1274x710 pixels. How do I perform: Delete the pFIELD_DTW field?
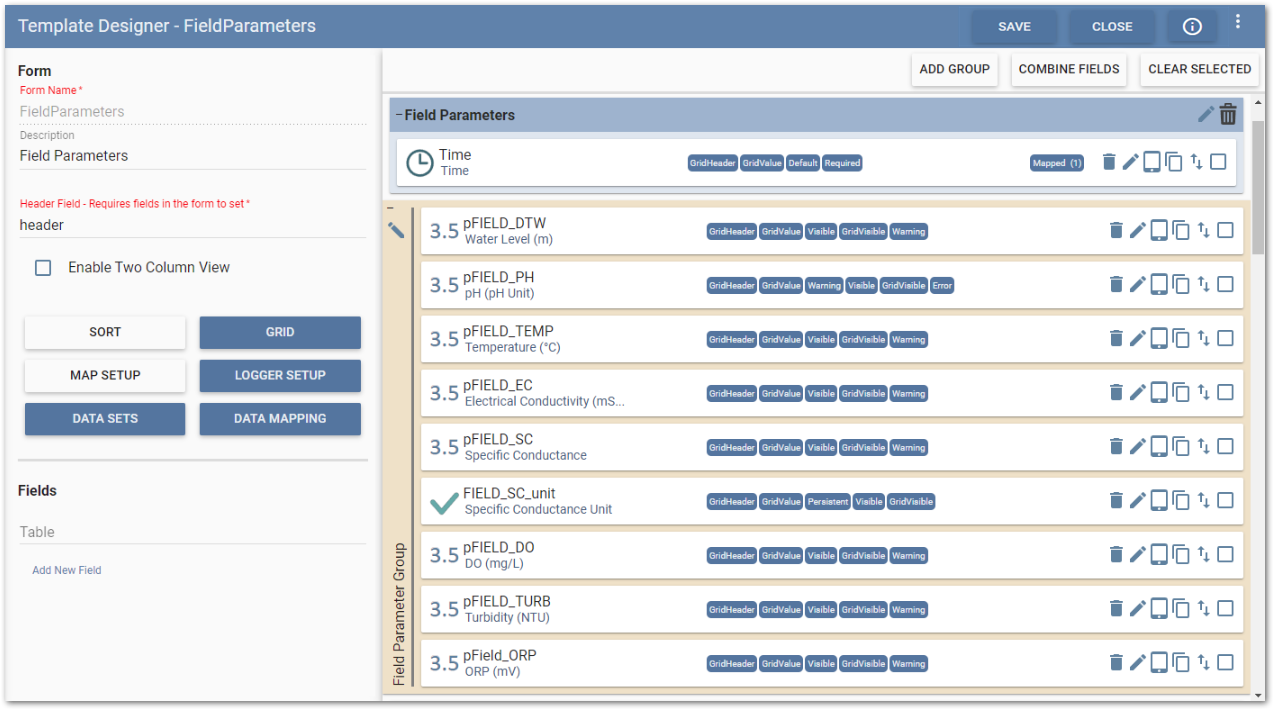click(x=1116, y=230)
